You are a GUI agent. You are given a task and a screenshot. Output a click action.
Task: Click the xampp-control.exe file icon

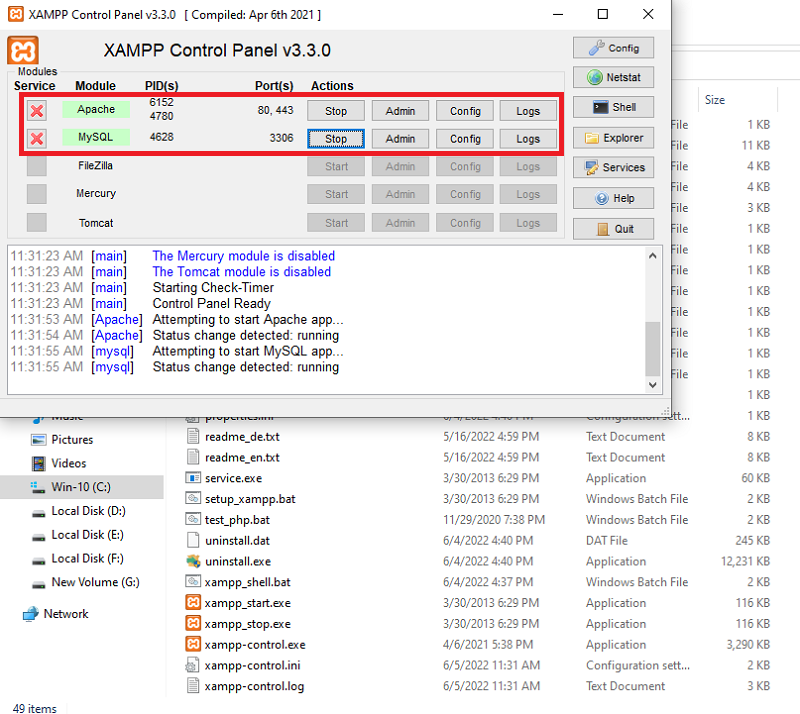click(x=193, y=645)
